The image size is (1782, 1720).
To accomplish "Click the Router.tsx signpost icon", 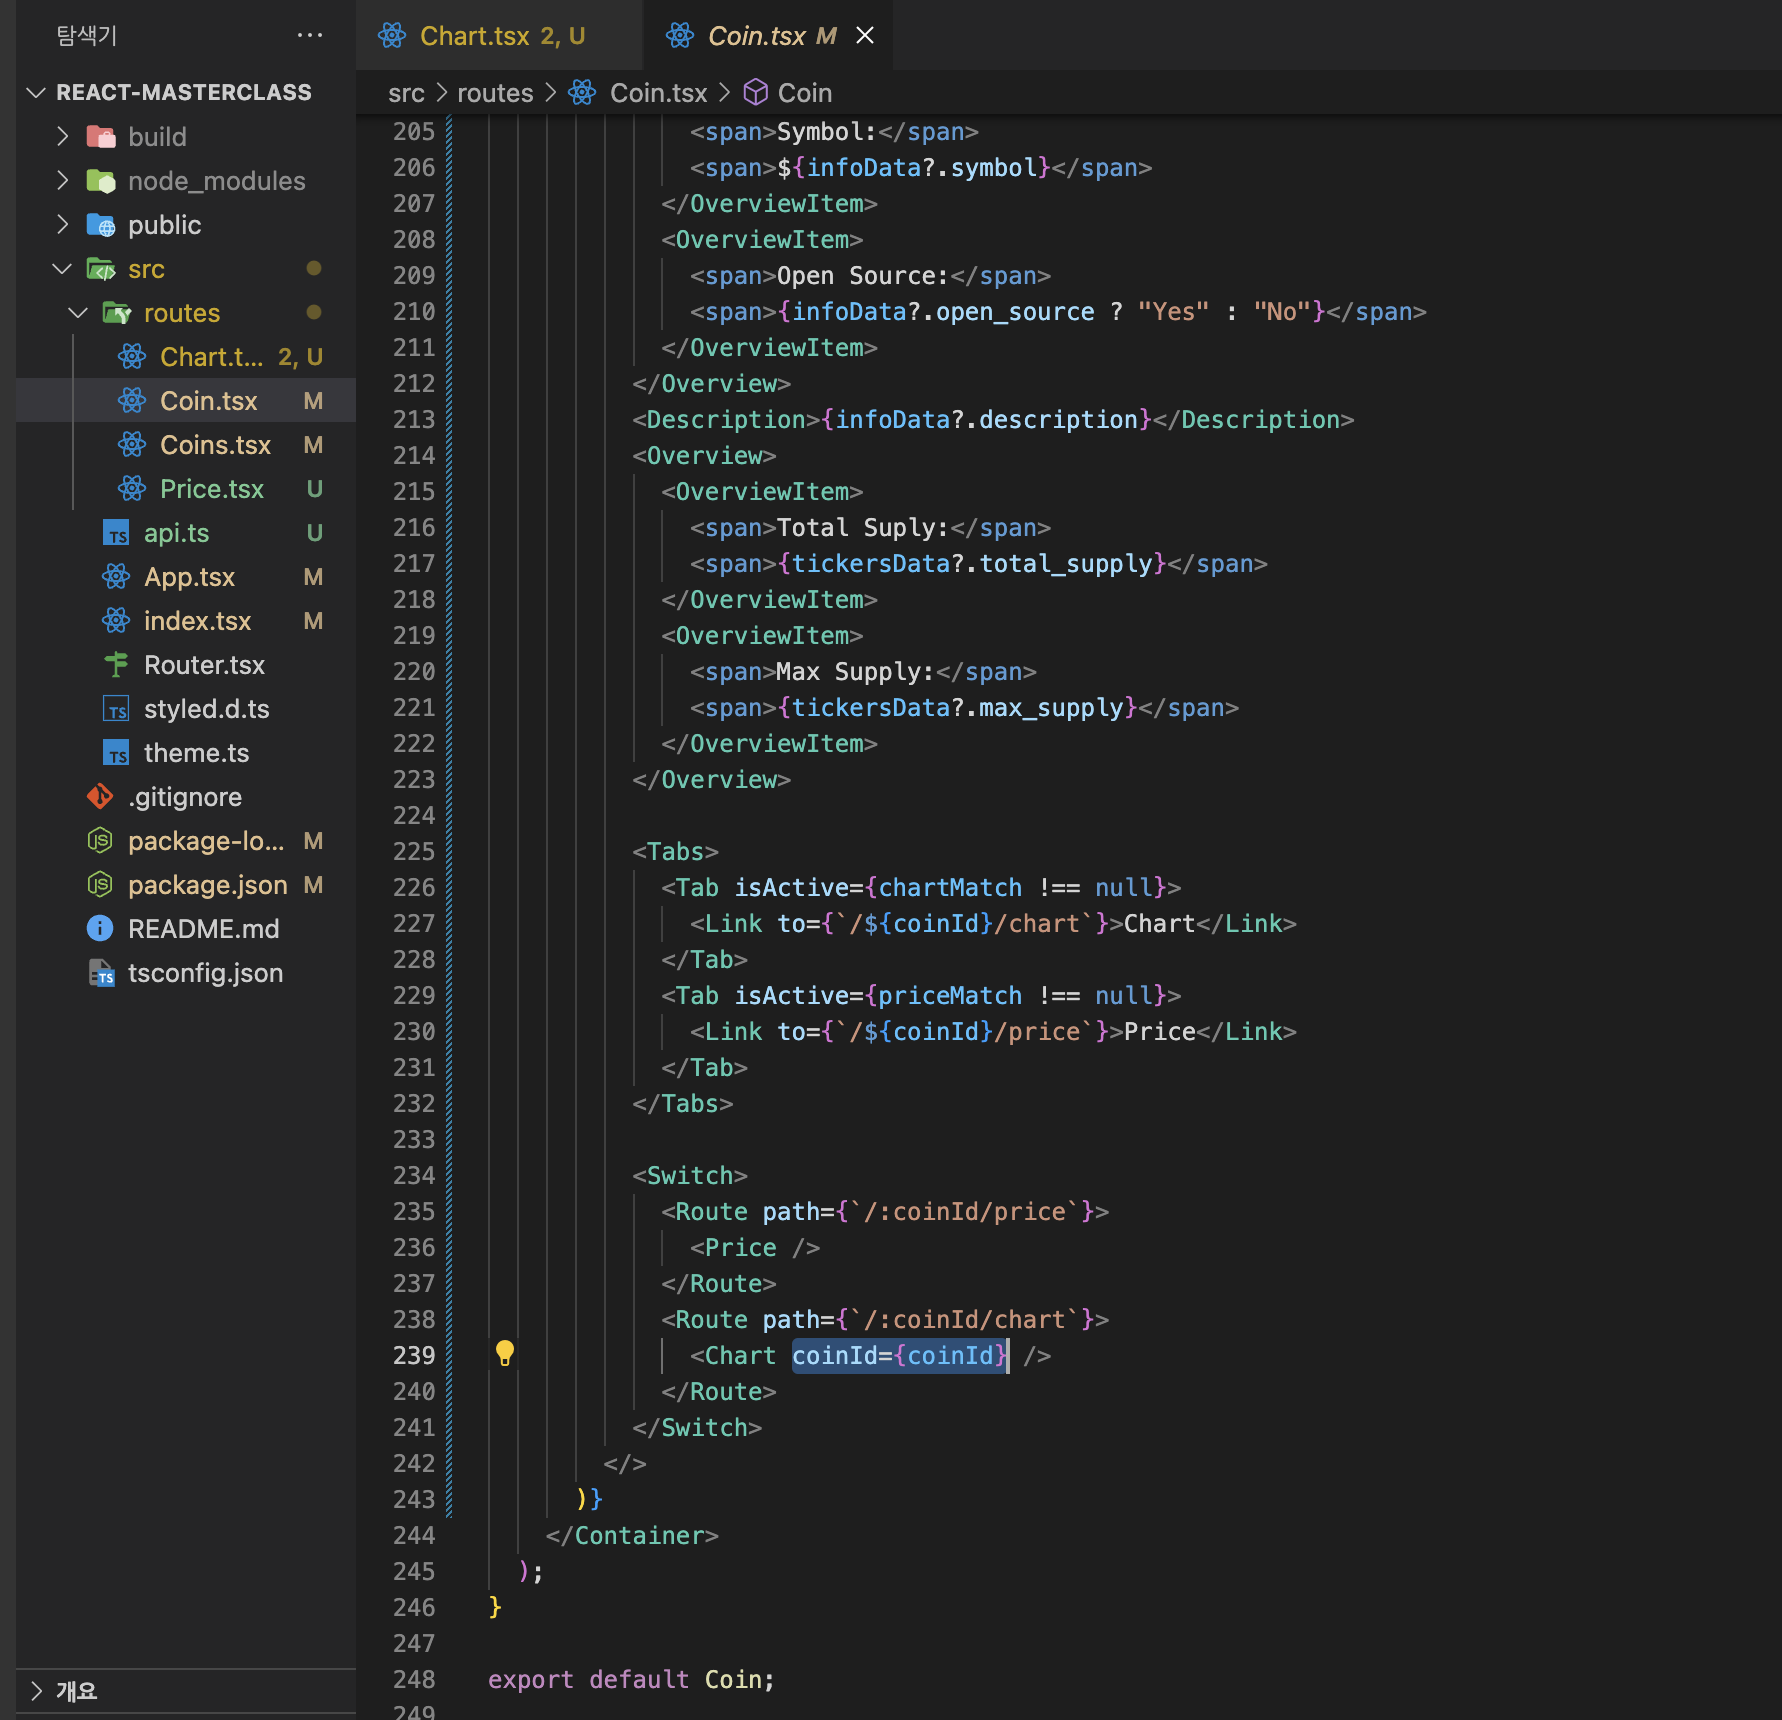I will point(116,665).
